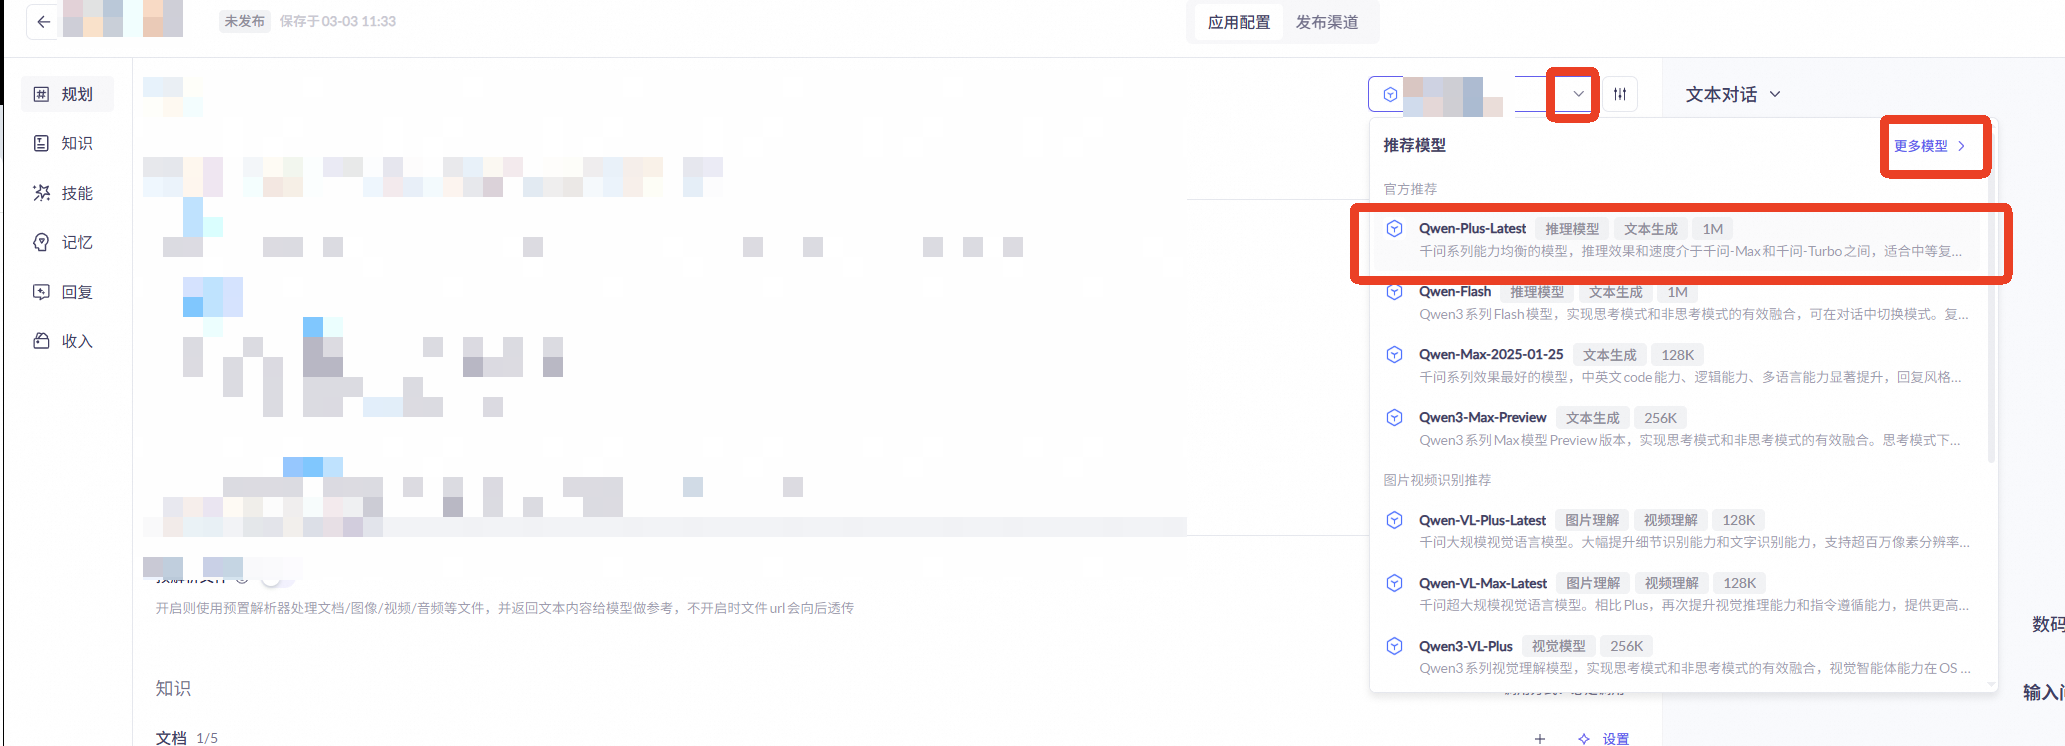Open the 回复 sidebar section
Screen dimensions: 2065x746
tap(67, 292)
